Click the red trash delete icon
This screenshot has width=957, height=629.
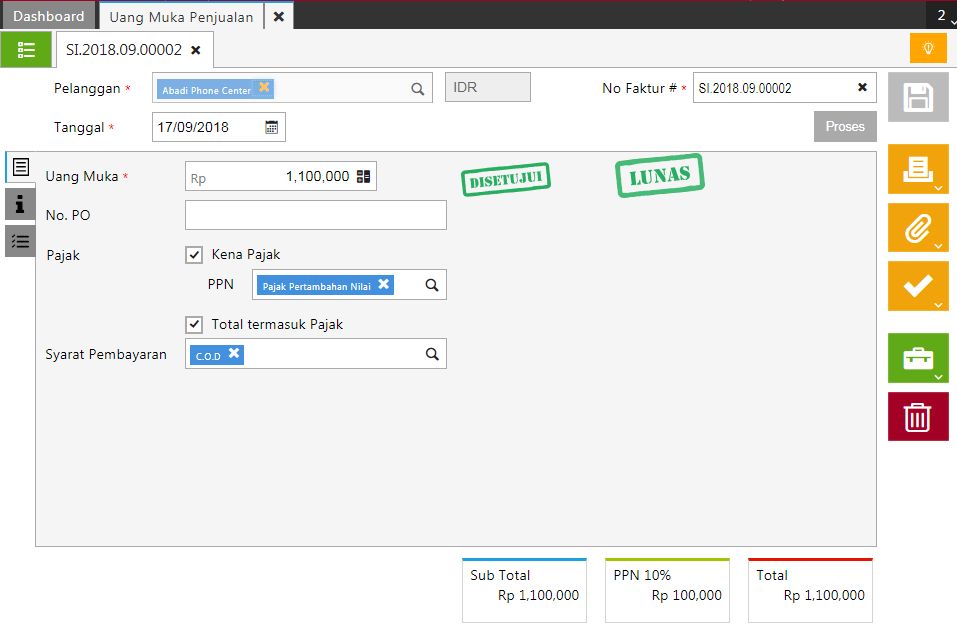click(x=917, y=417)
